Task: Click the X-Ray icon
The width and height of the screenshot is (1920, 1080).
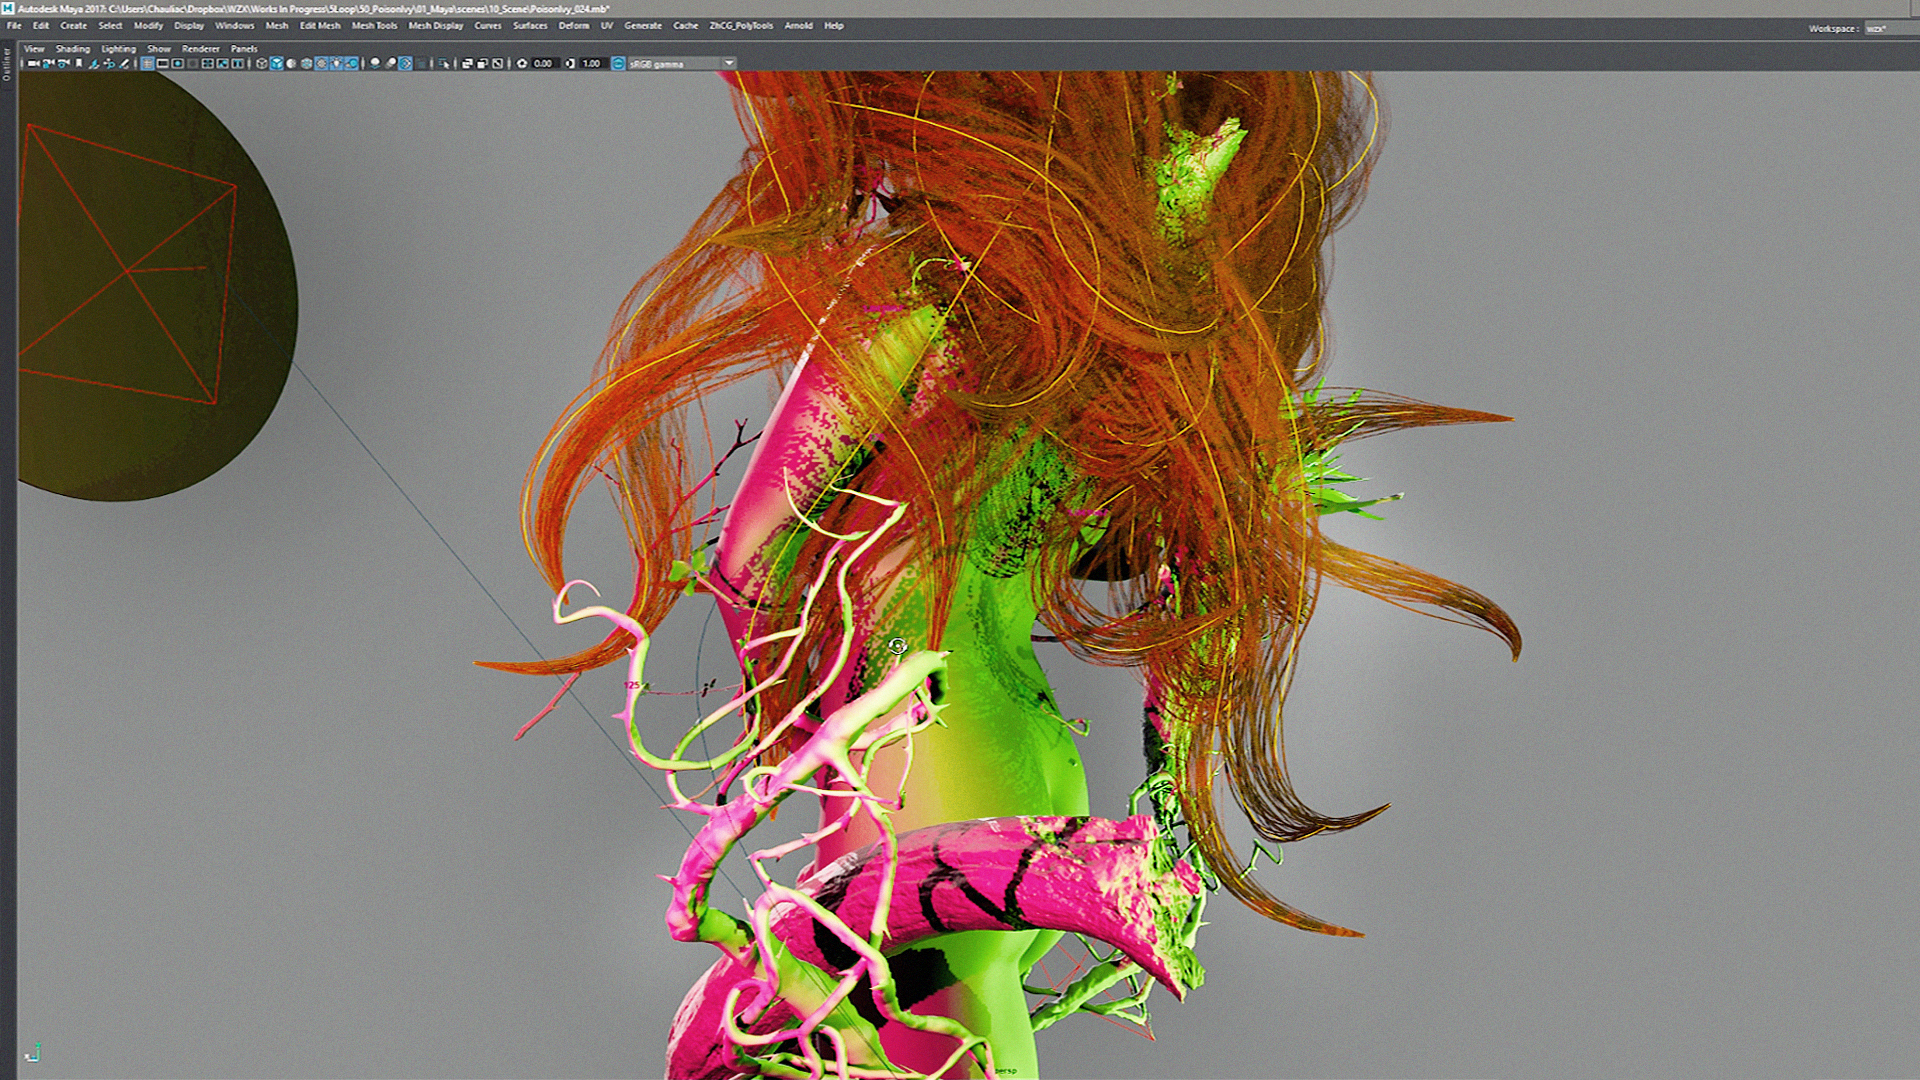Action: click(x=467, y=63)
